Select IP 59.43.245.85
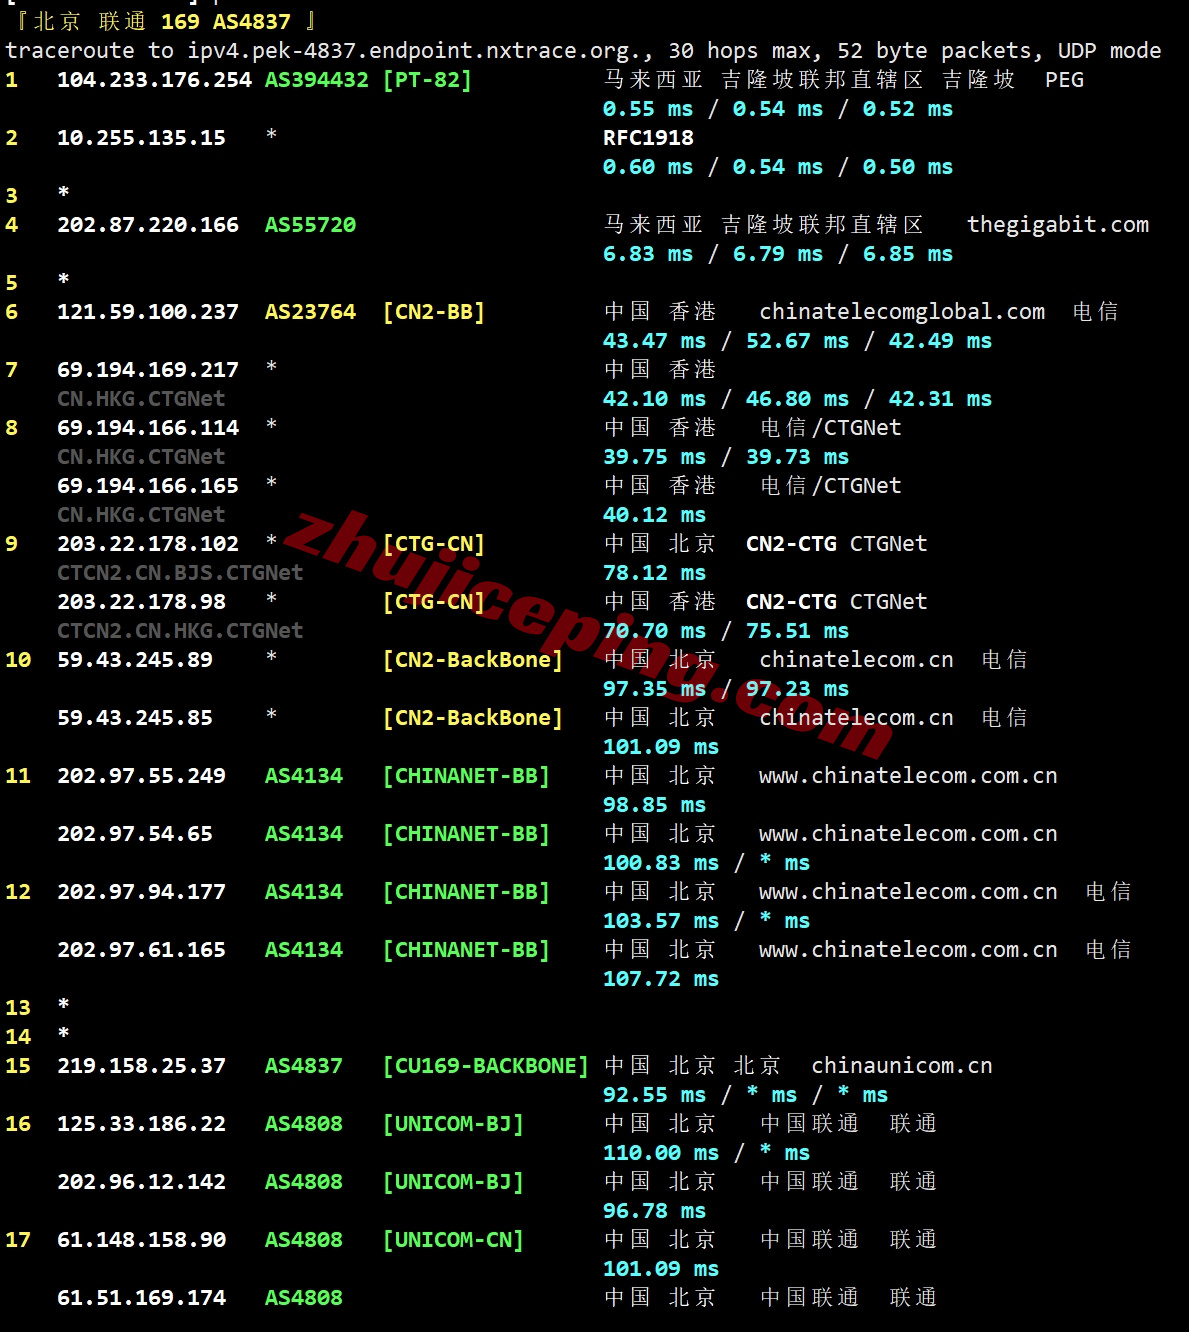Image resolution: width=1189 pixels, height=1332 pixels. (x=135, y=718)
